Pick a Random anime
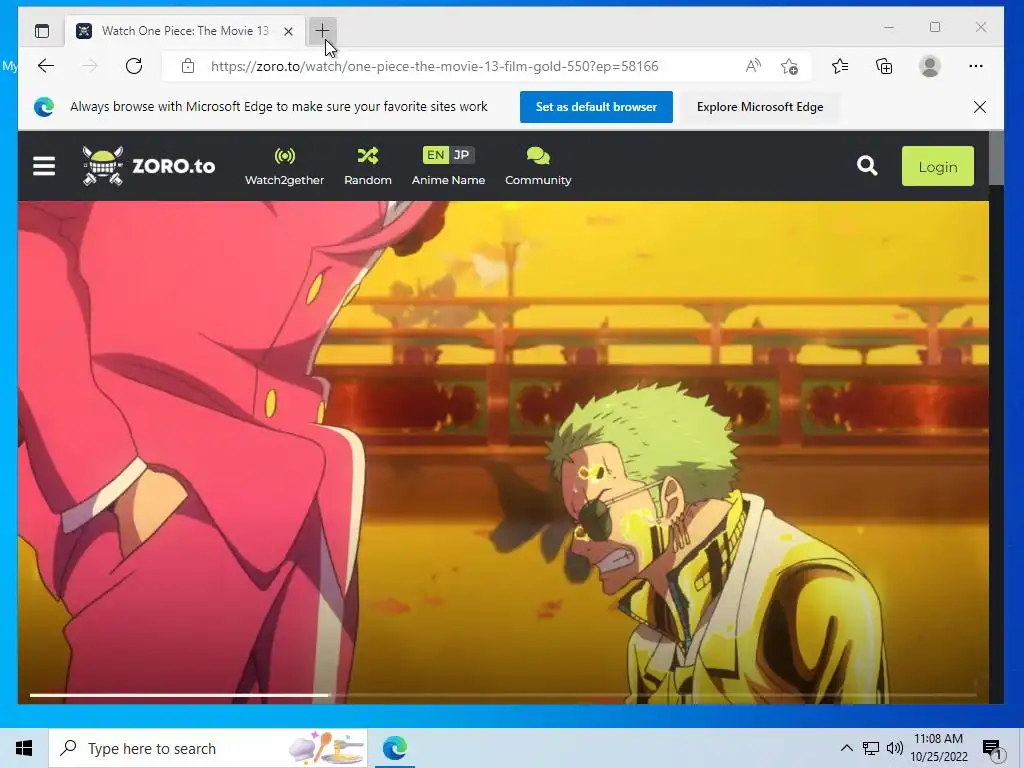1024x768 pixels. coord(368,167)
